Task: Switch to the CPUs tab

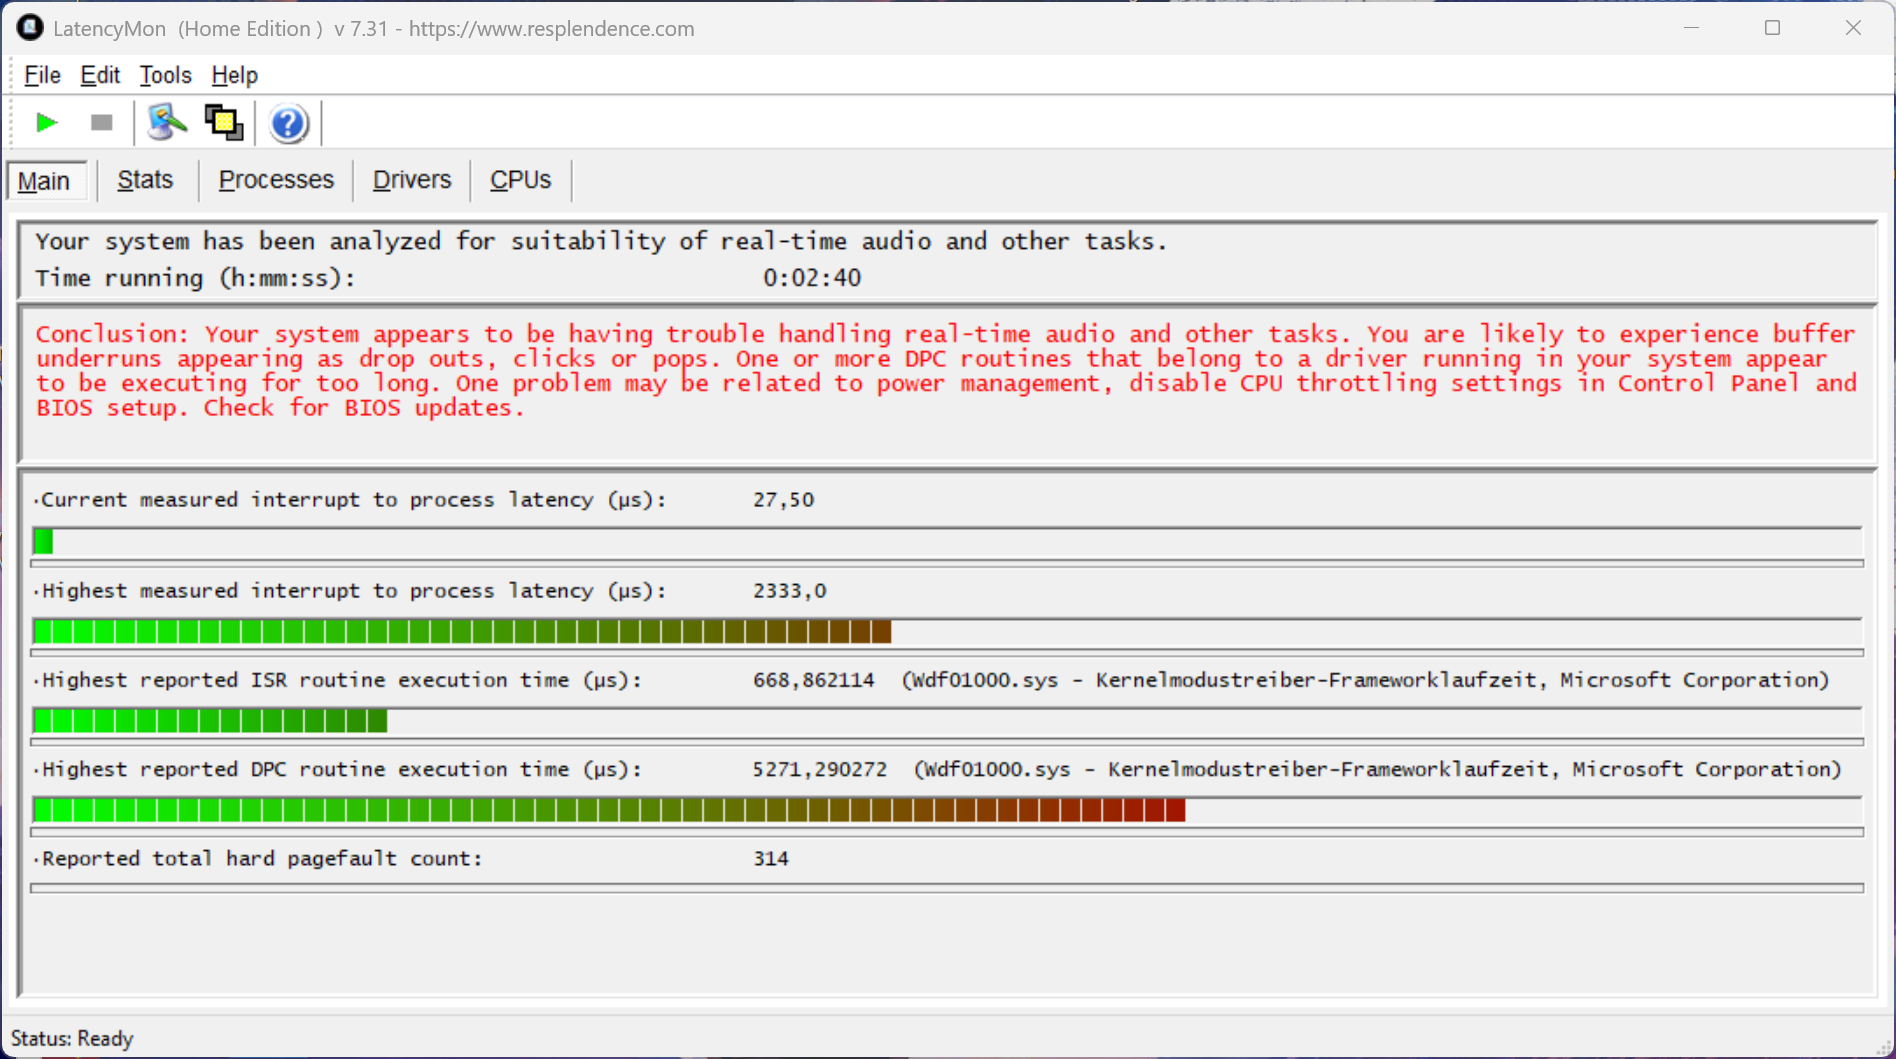Action: point(520,180)
